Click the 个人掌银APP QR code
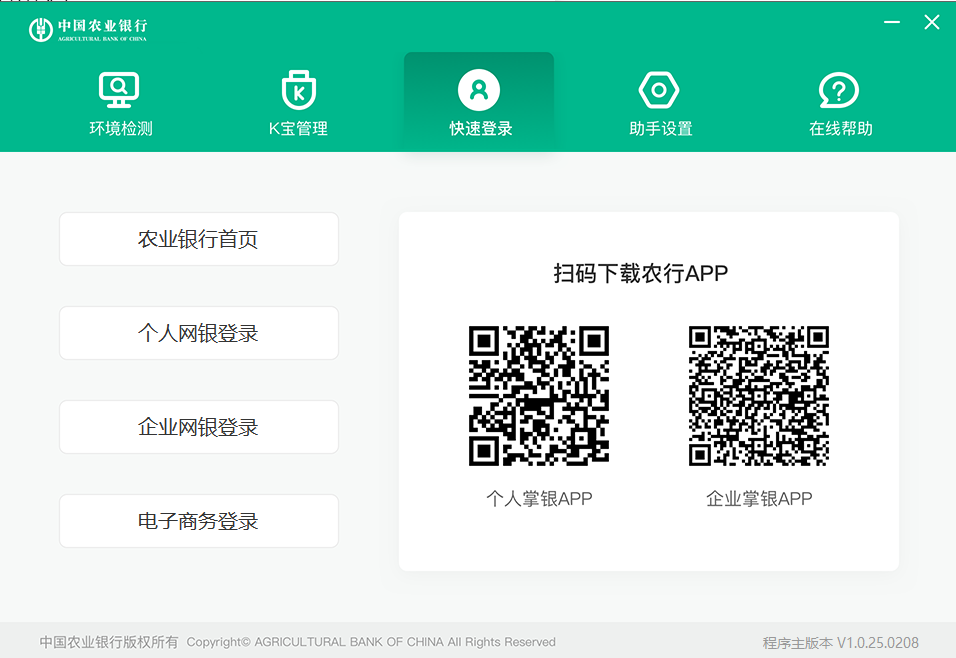Screen dimensions: 956x658 pyautogui.click(x=537, y=394)
